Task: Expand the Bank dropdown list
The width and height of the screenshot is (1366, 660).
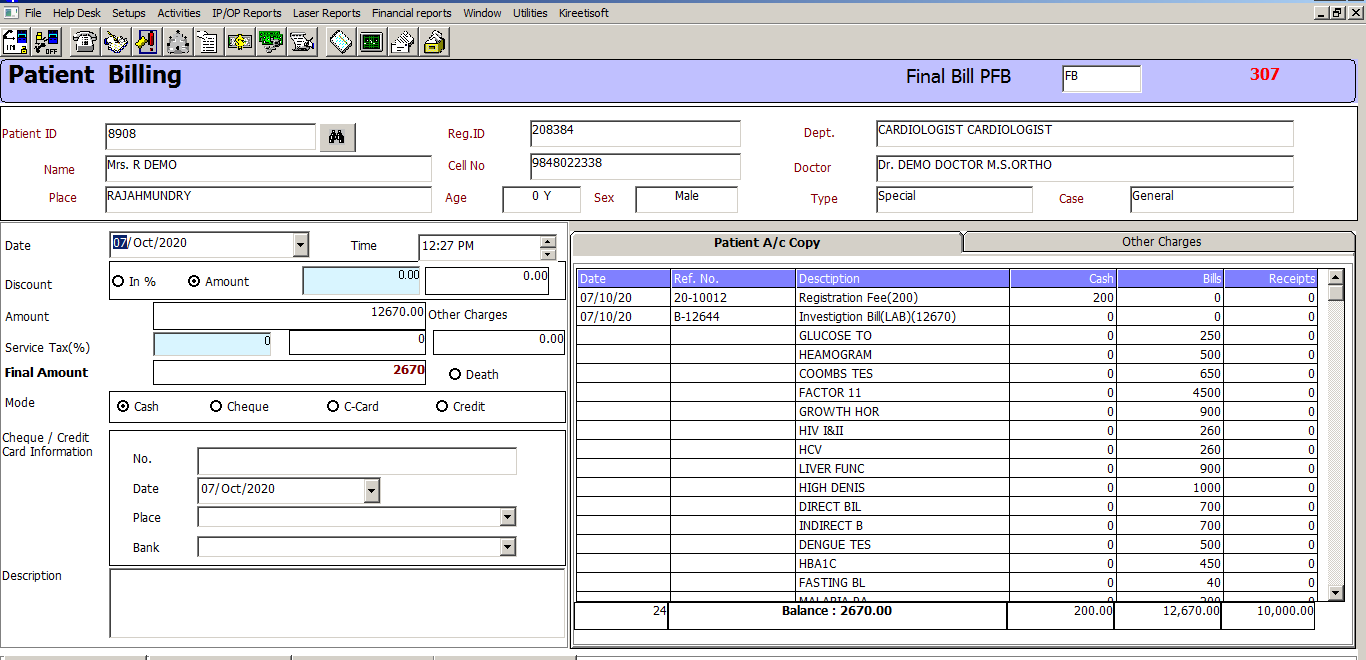Action: [508, 547]
